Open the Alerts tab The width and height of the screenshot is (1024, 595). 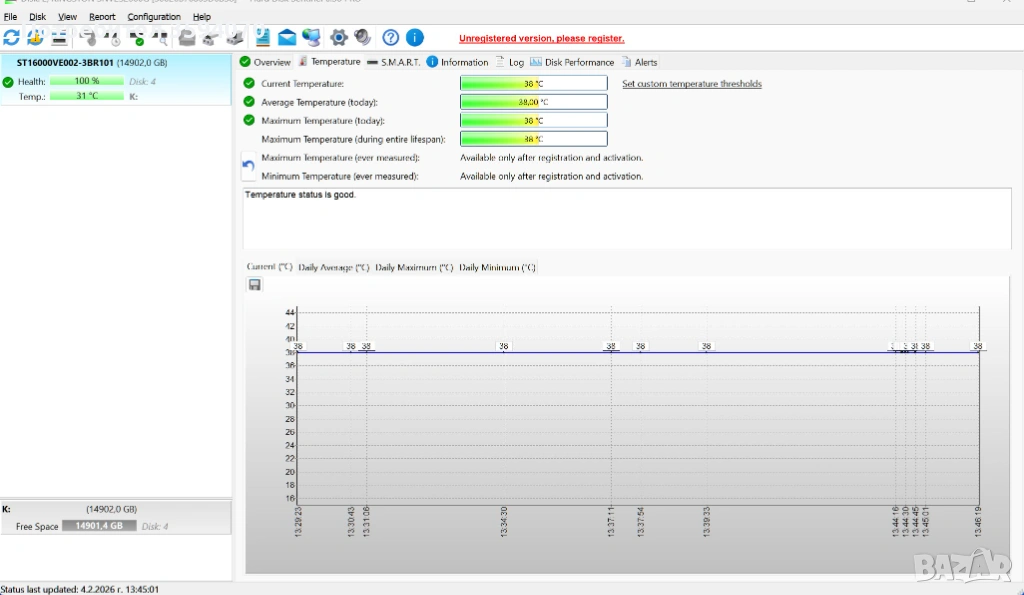point(645,62)
